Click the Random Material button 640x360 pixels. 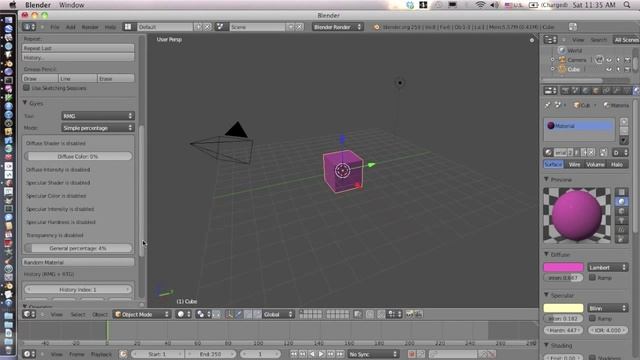pyautogui.click(x=78, y=262)
